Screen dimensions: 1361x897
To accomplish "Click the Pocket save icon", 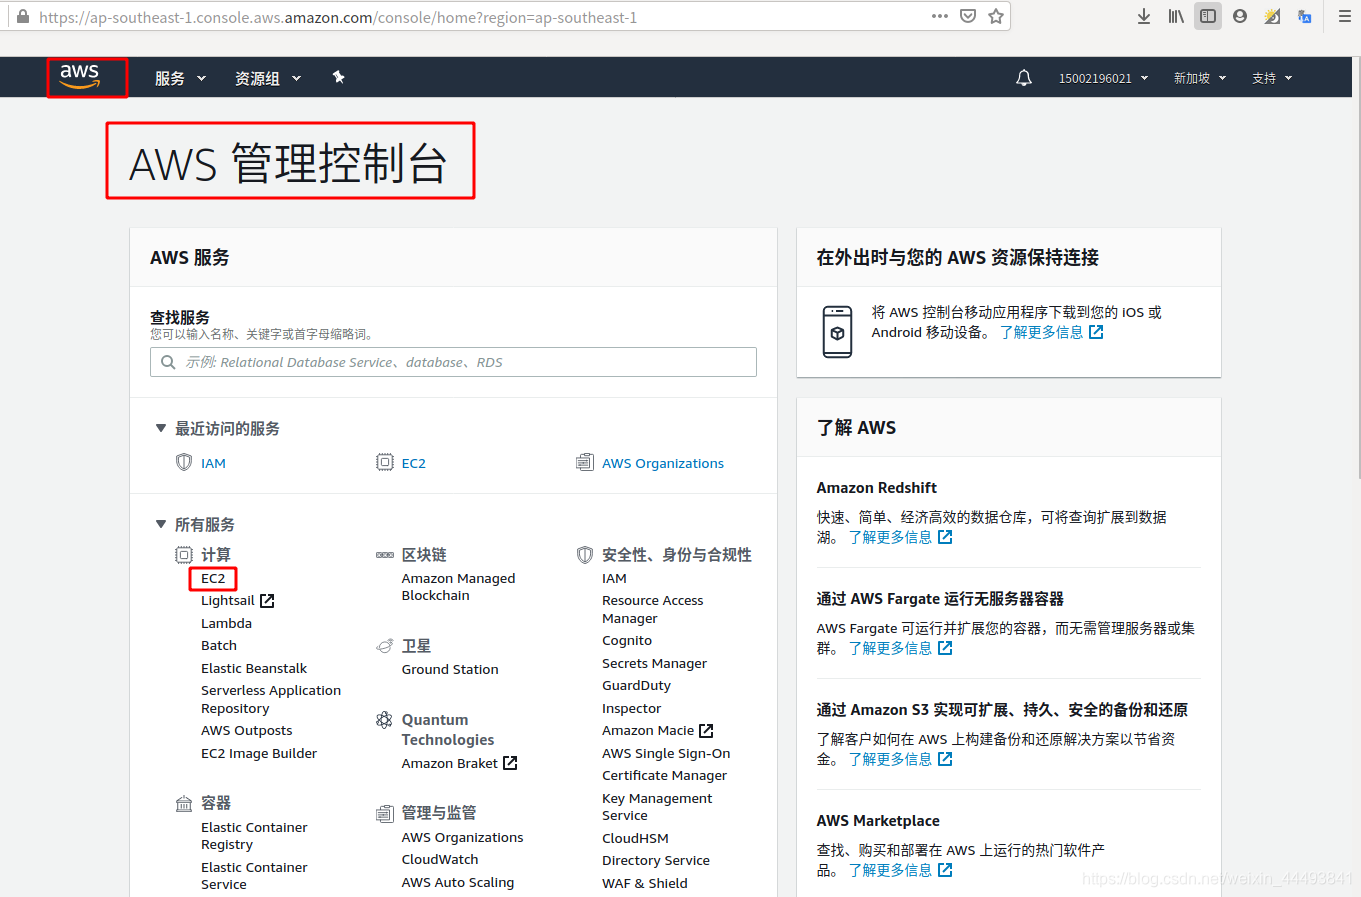I will 968,16.
